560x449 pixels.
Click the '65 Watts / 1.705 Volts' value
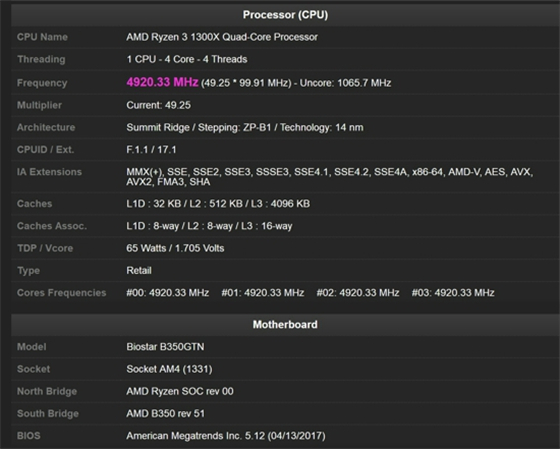175,248
